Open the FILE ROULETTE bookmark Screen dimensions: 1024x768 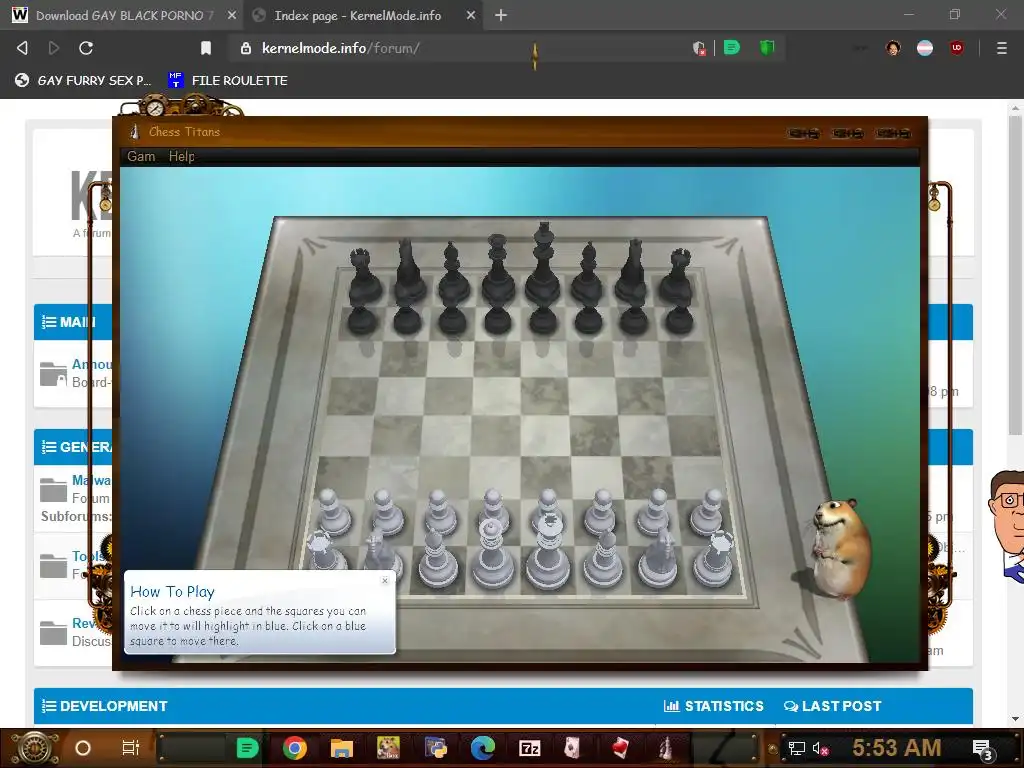coord(227,80)
